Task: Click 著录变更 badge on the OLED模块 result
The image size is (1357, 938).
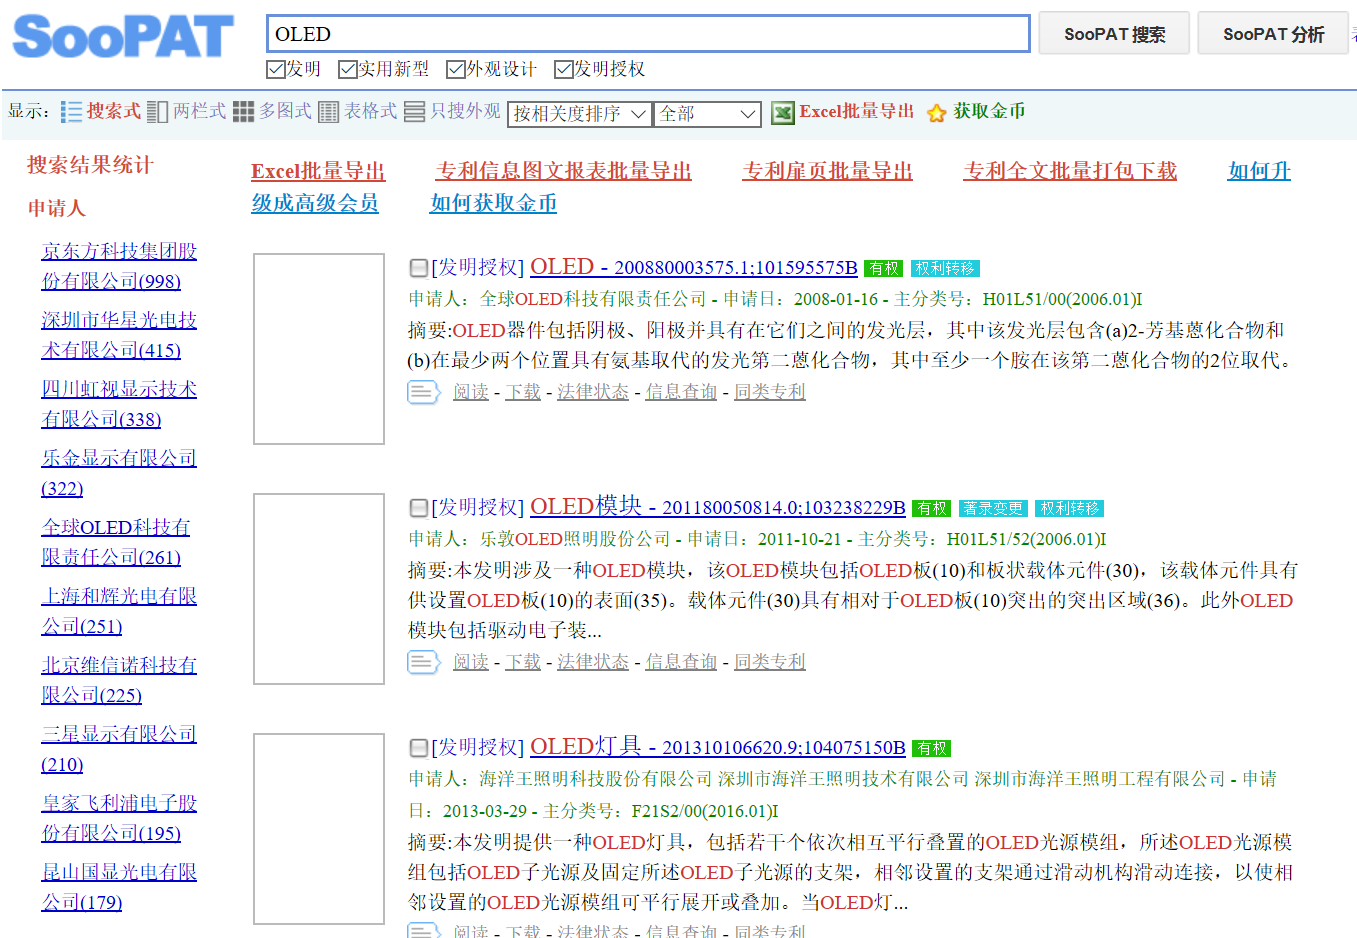Action: coord(993,508)
